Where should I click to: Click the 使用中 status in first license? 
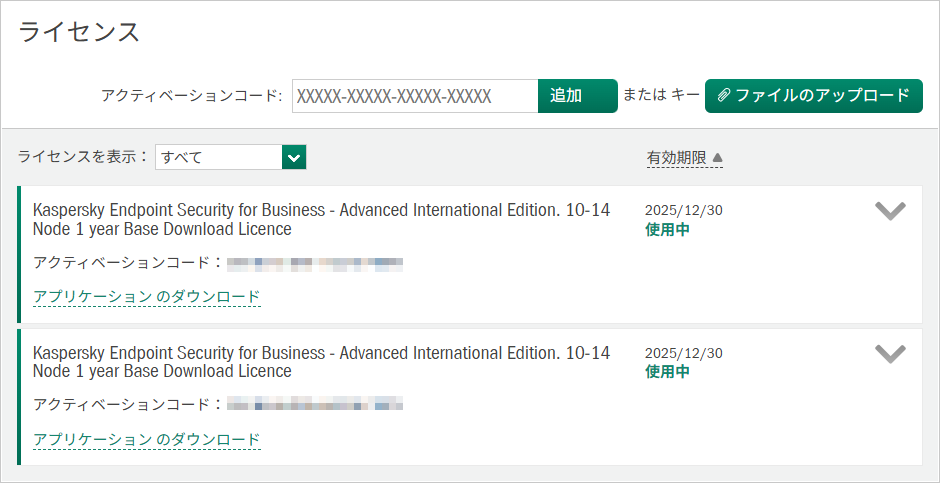tap(667, 230)
